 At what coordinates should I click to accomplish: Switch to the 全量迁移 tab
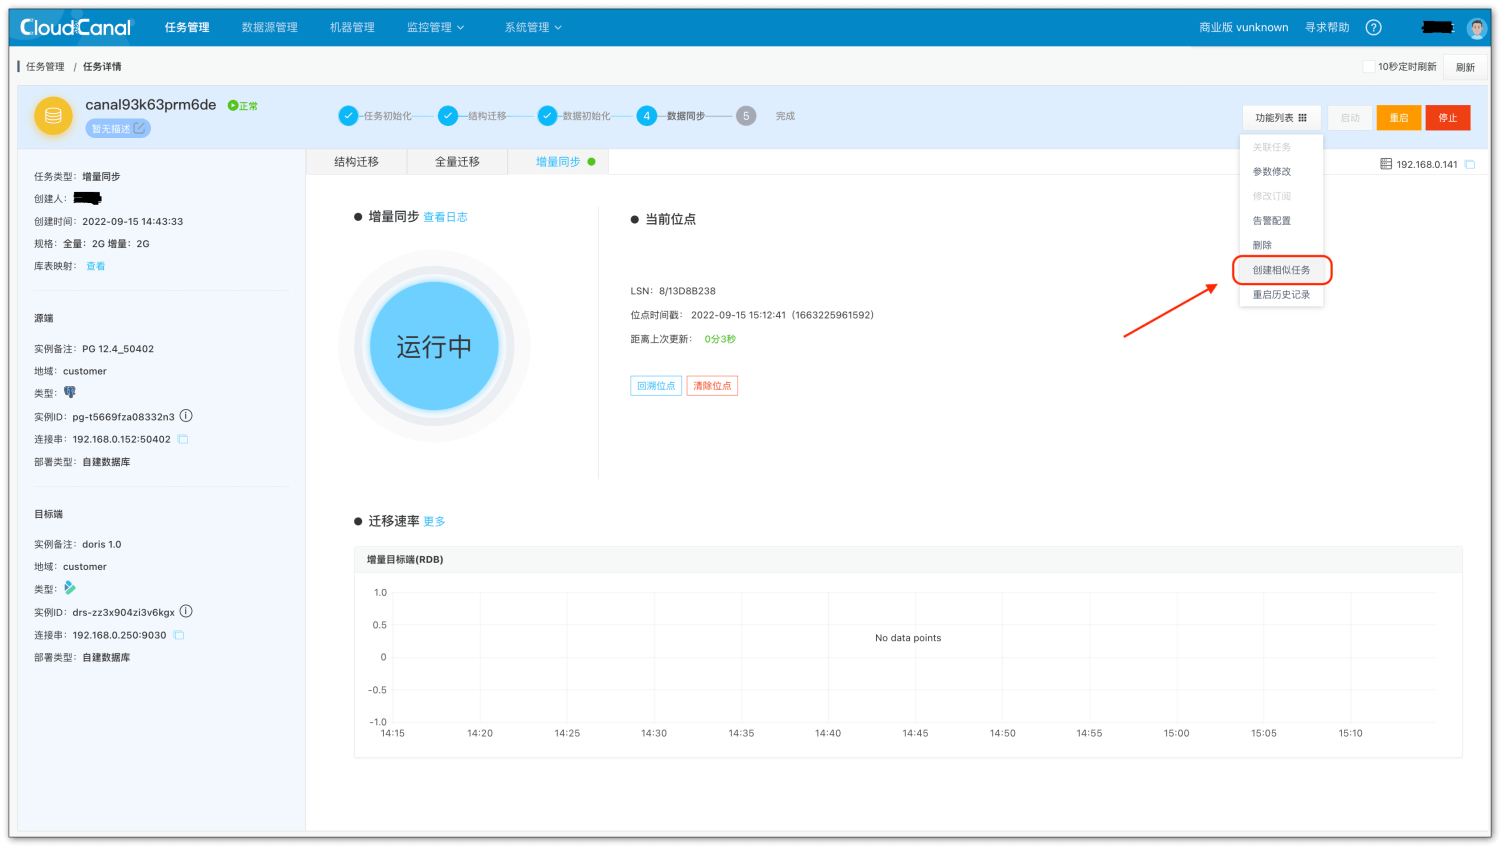(x=457, y=162)
